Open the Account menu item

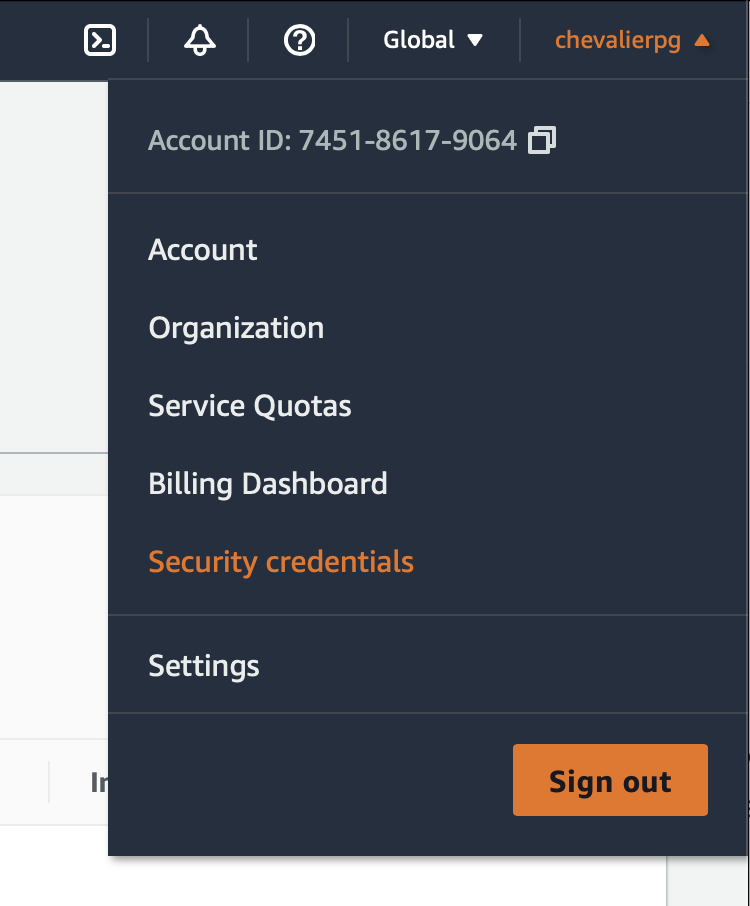tap(202, 250)
